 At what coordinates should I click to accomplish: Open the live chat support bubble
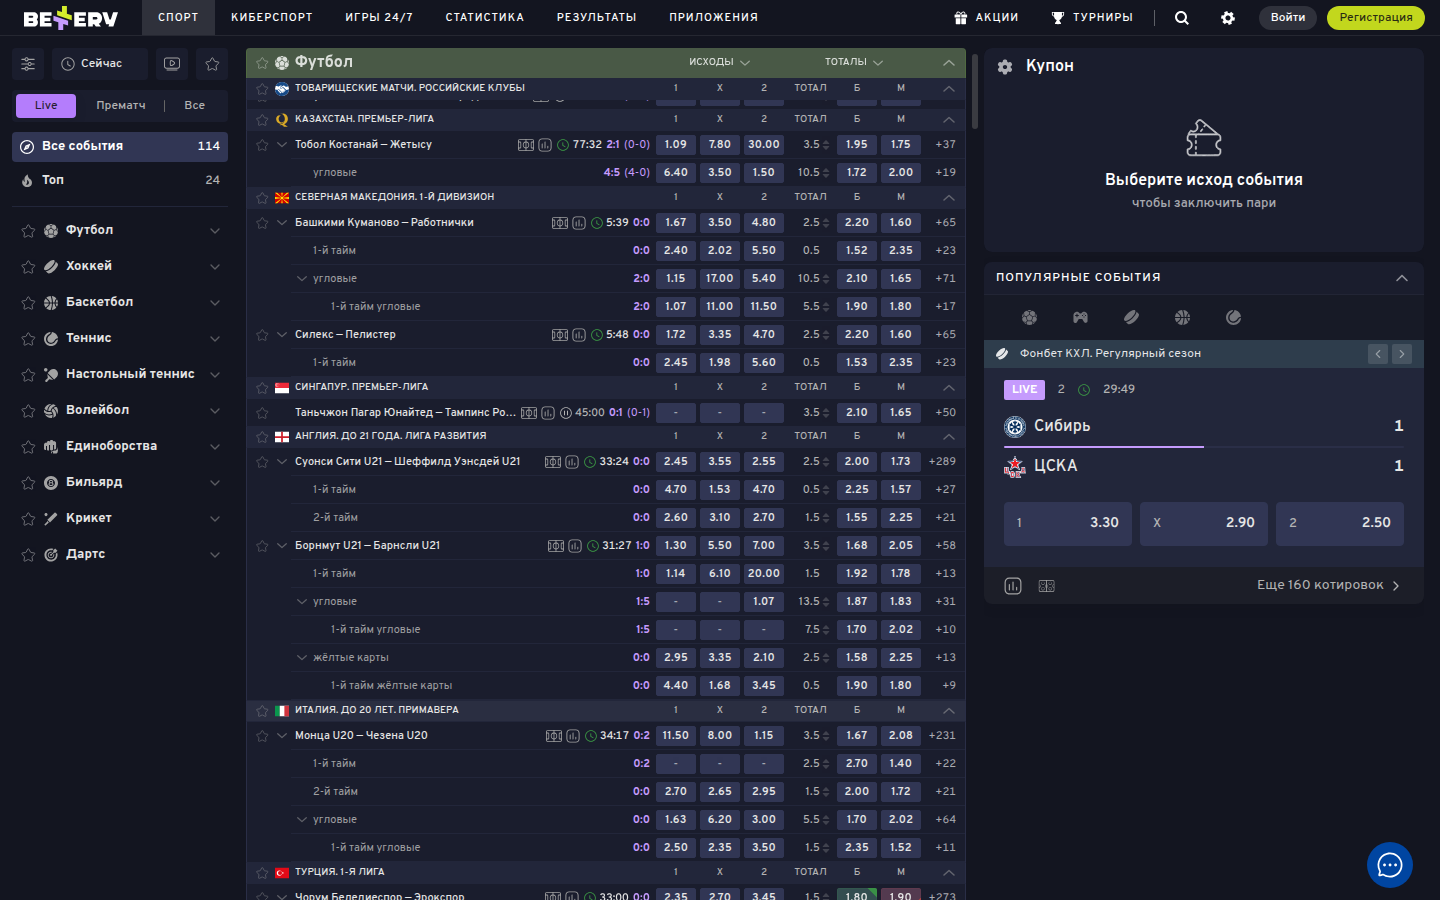(1389, 865)
